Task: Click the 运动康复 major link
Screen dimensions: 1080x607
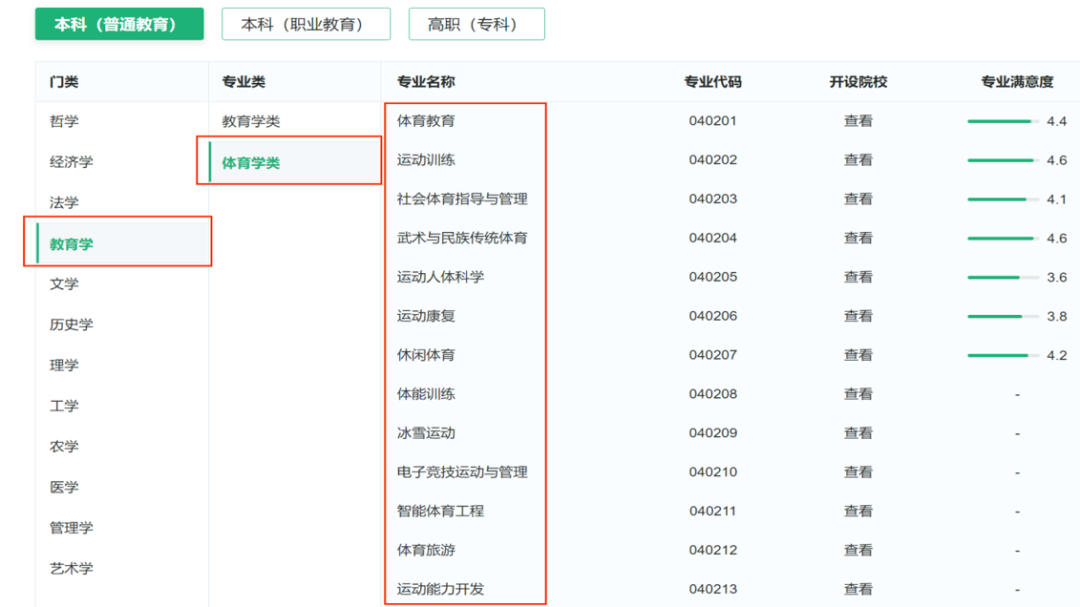Action: point(426,316)
